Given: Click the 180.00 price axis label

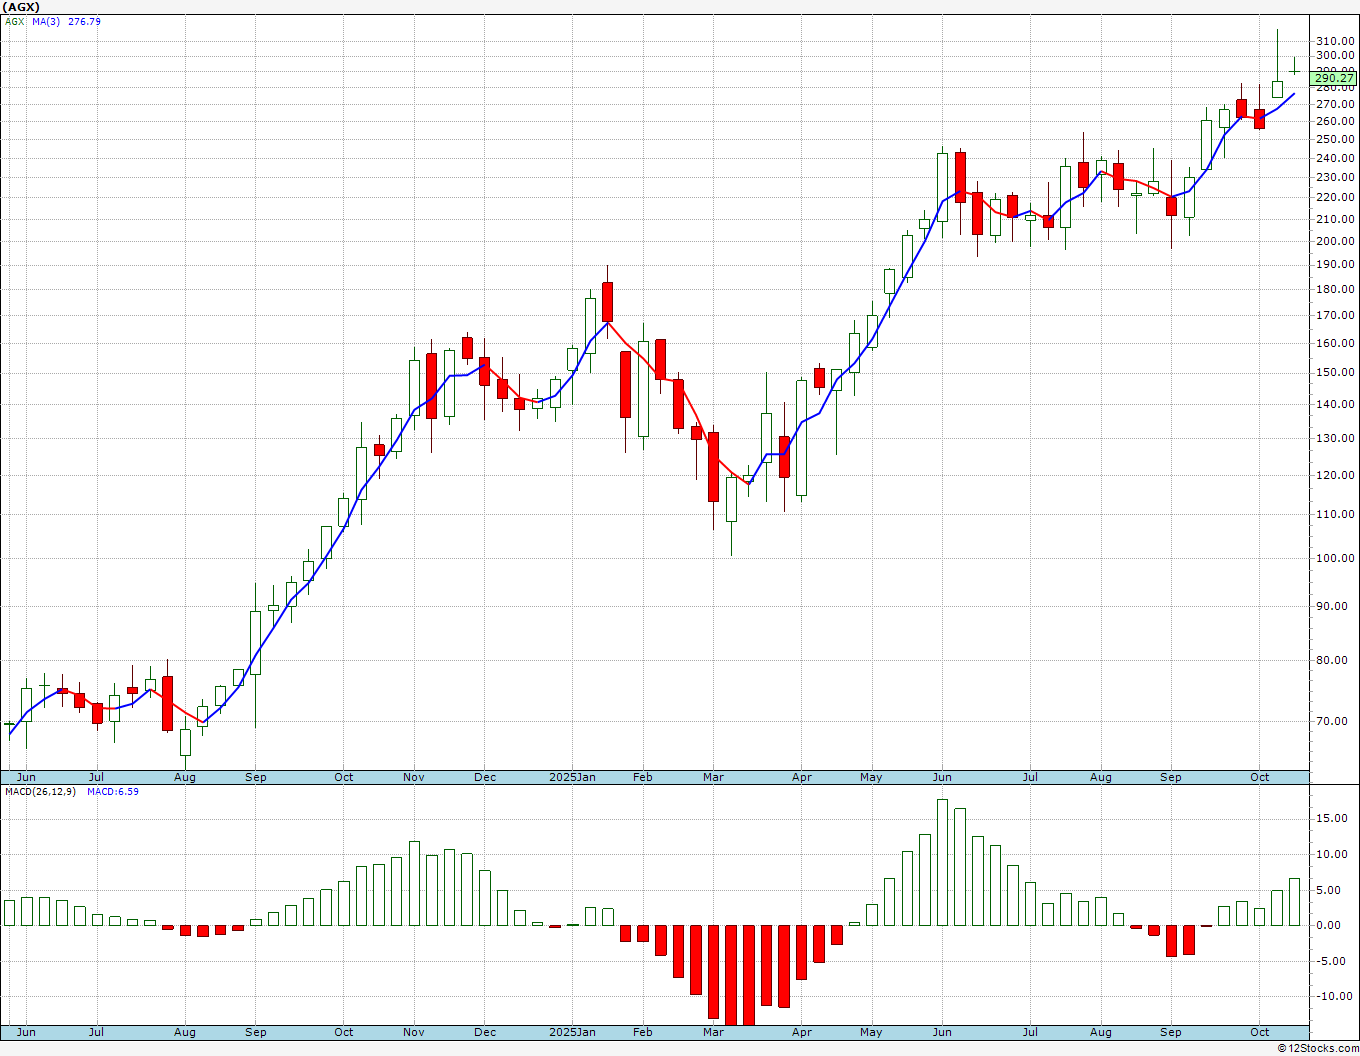Looking at the screenshot, I should coord(1336,290).
